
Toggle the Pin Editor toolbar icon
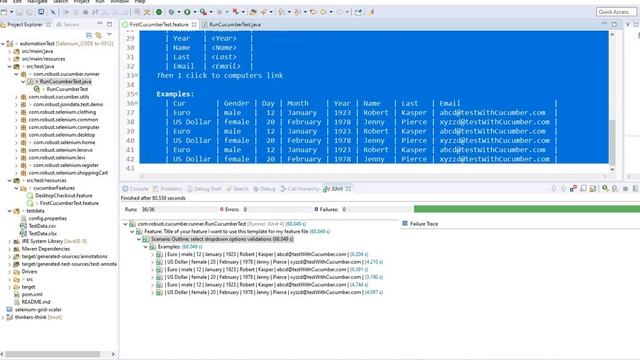tap(358, 12)
